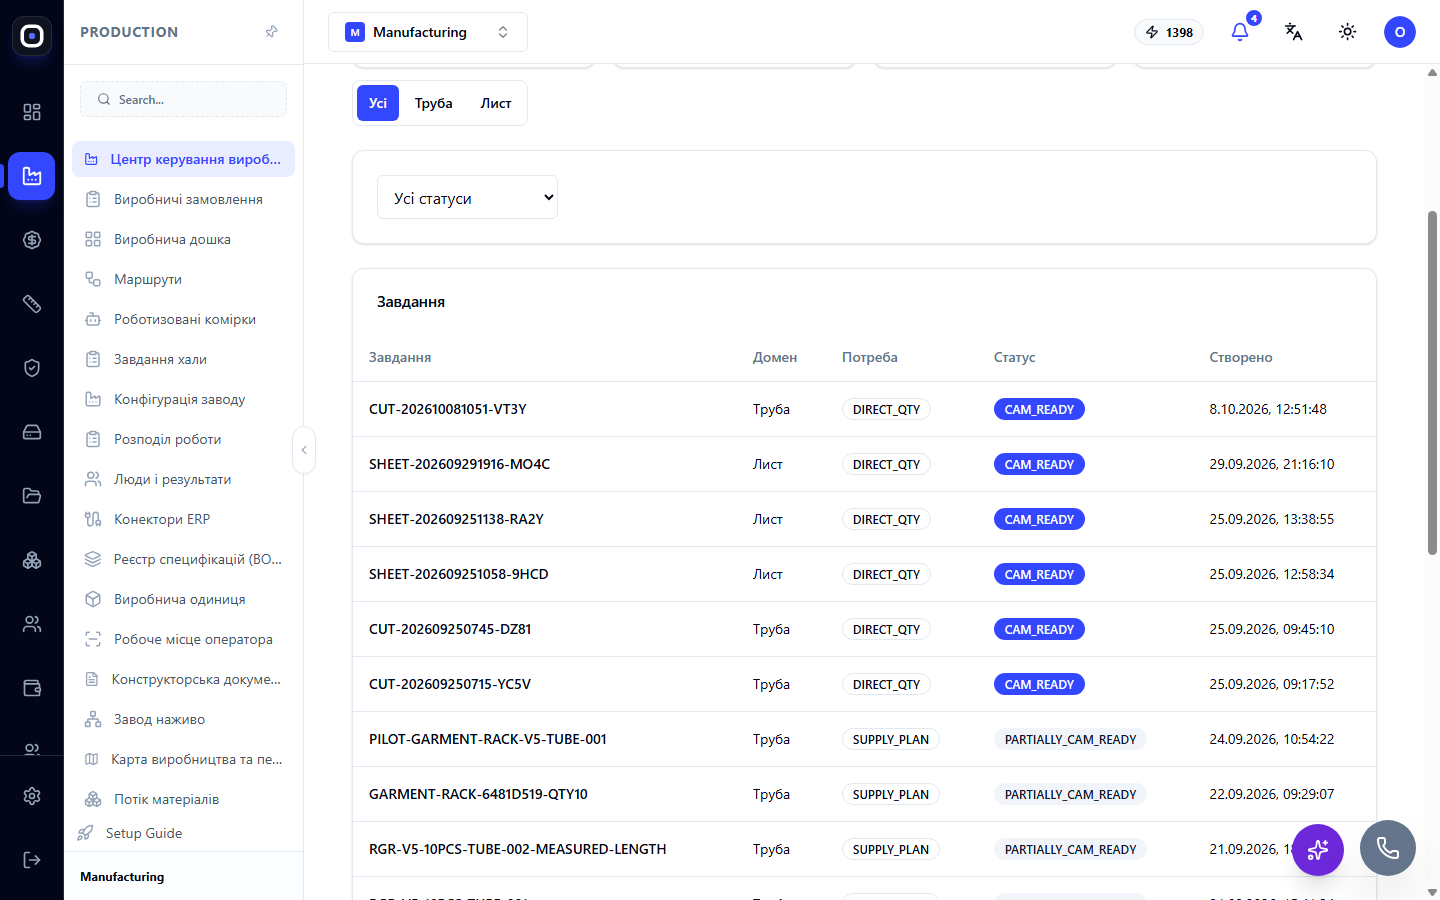The height and width of the screenshot is (900, 1440).
Task: Open the Manufacturing workspace switcher
Action: coord(428,32)
